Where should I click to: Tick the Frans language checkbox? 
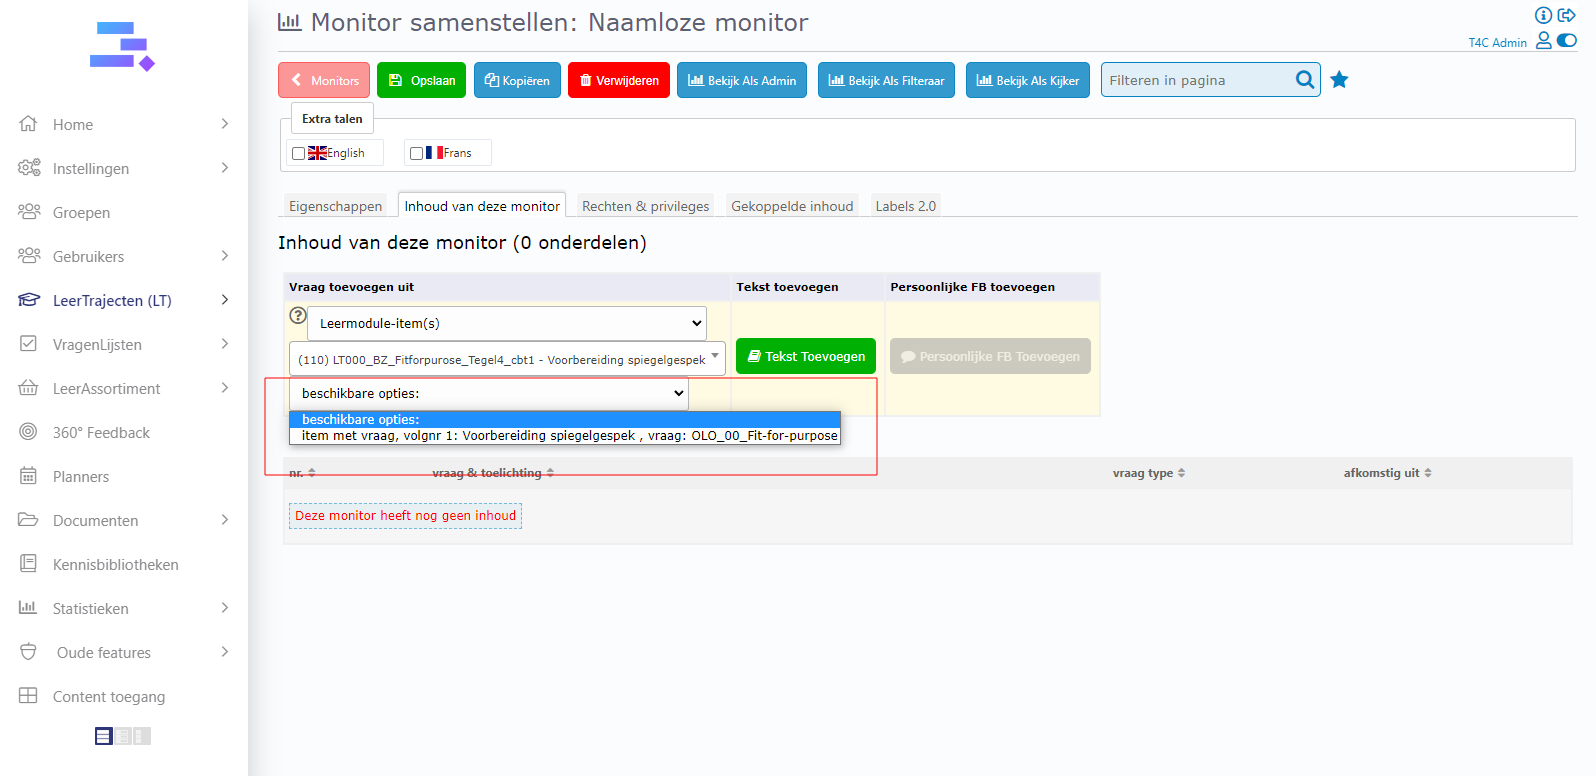click(x=416, y=154)
